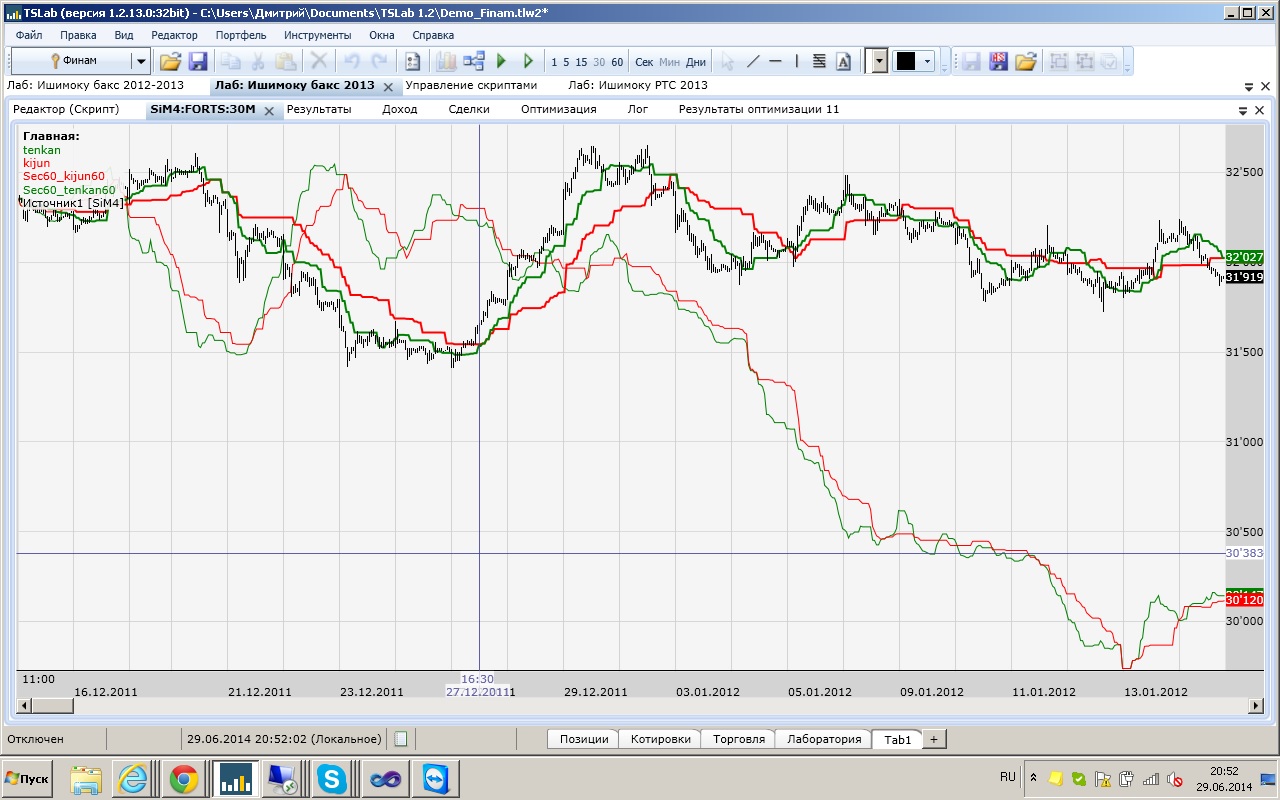Viewport: 1280px width, 800px height.
Task: Select the text annotation tool
Action: coord(843,61)
